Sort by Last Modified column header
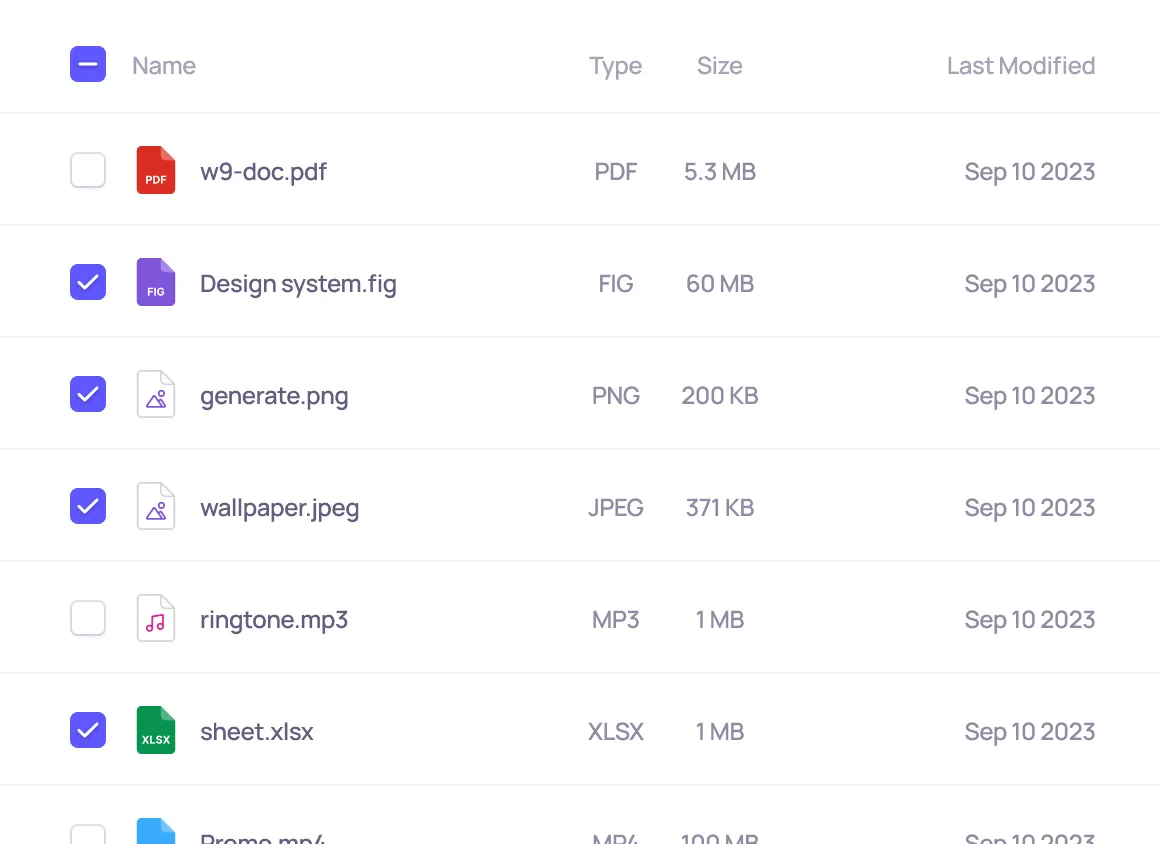 [x=1020, y=66]
